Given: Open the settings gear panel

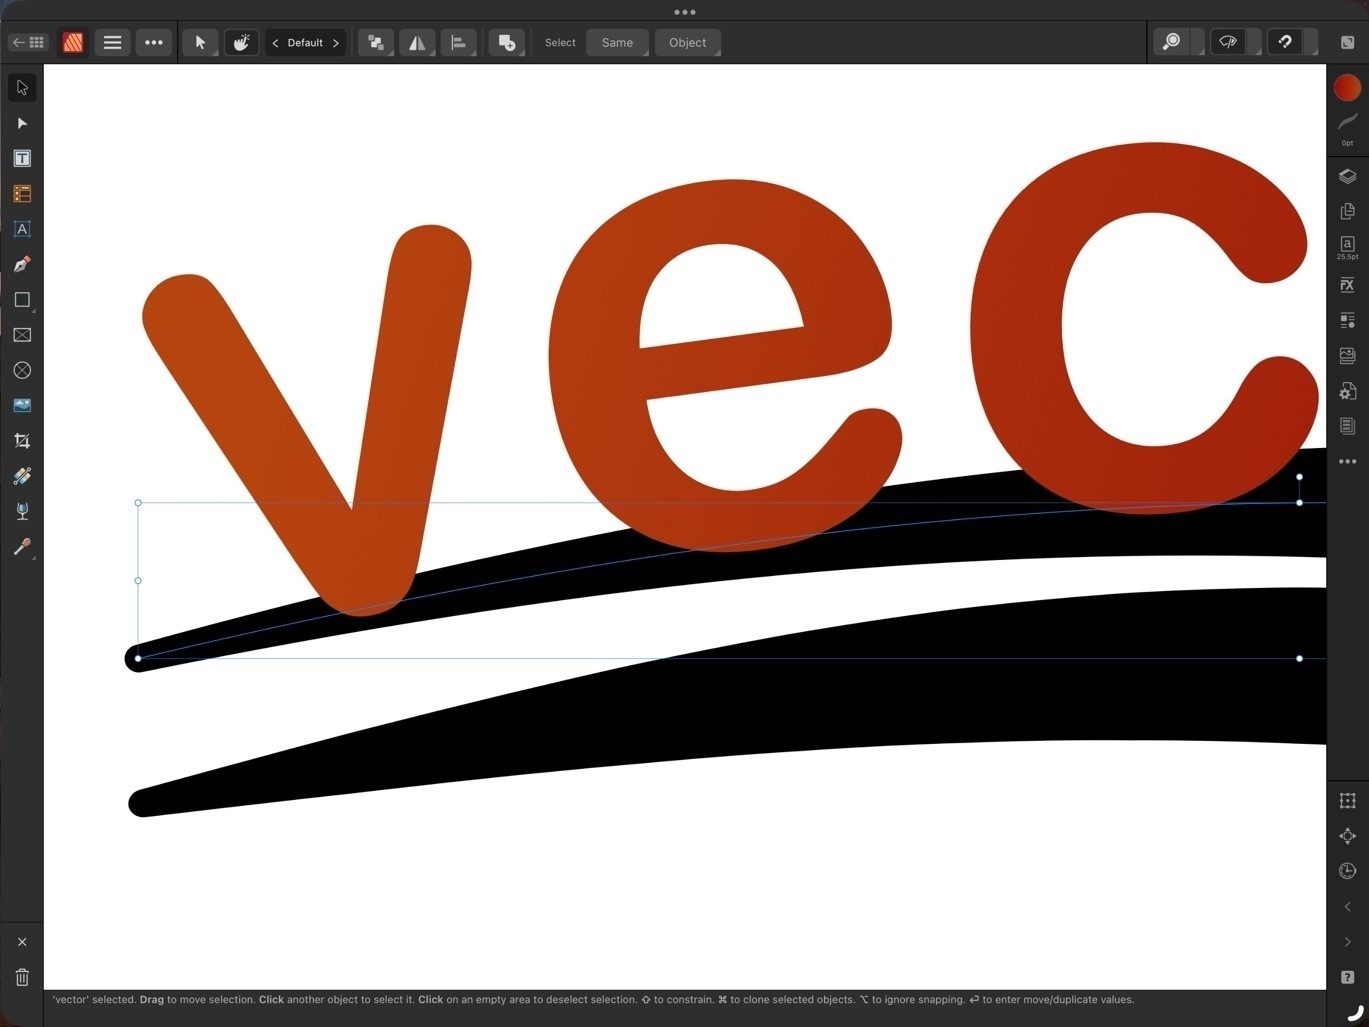Looking at the screenshot, I should click(x=1347, y=391).
